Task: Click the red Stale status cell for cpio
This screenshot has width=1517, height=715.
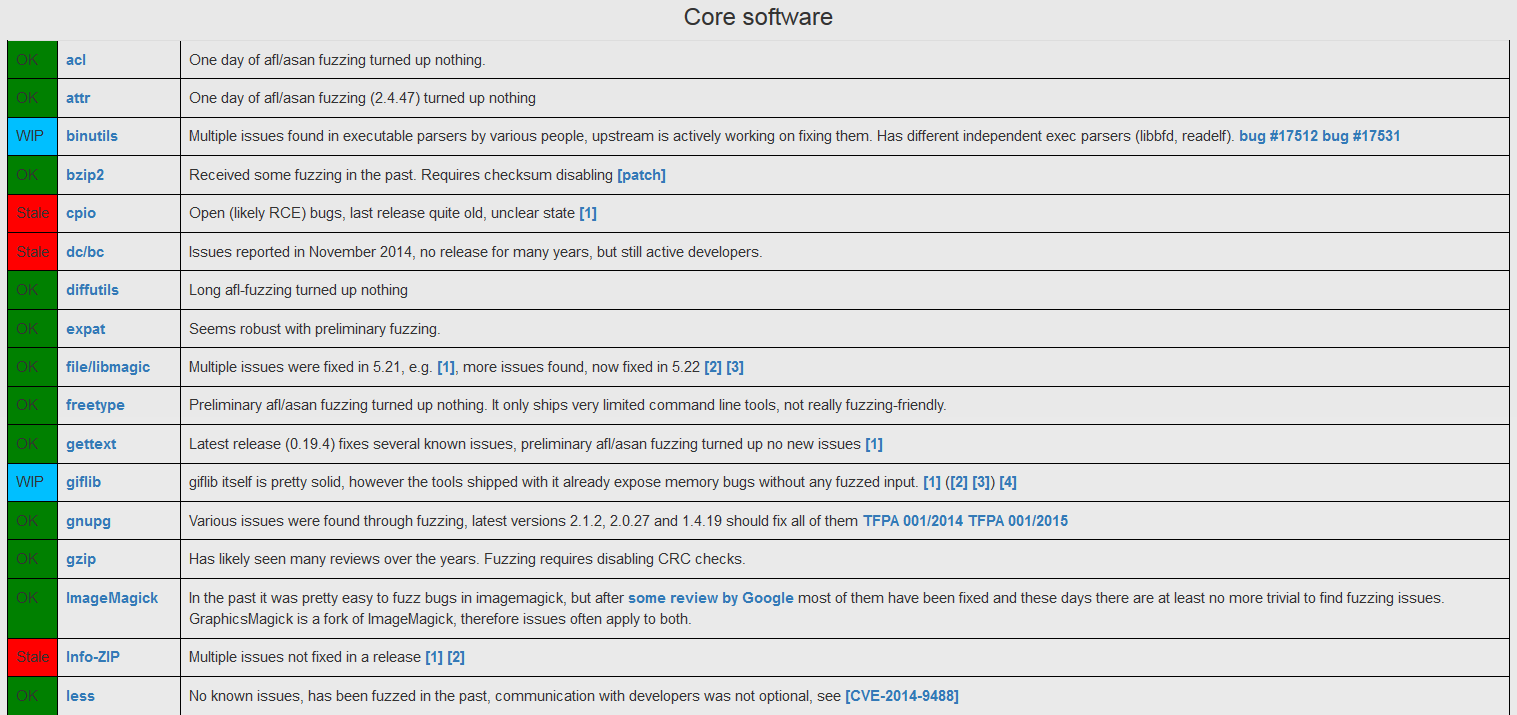Action: pyautogui.click(x=32, y=213)
